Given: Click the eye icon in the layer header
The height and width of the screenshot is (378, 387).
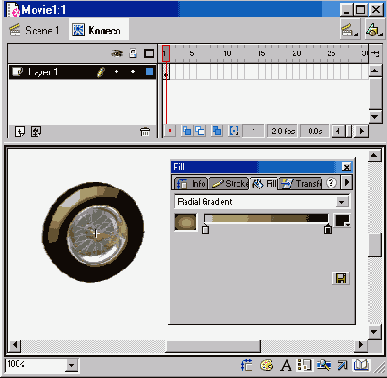Looking at the screenshot, I should pyautogui.click(x=117, y=53).
